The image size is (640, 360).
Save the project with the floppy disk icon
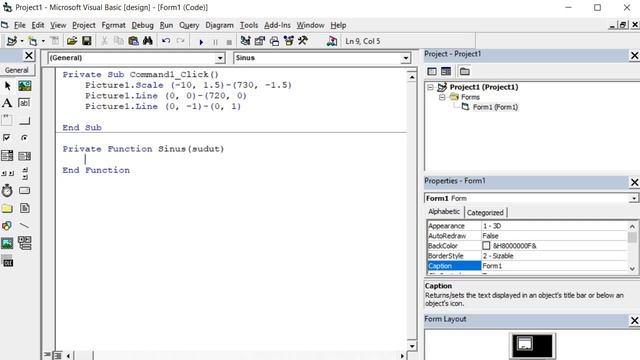[87, 41]
